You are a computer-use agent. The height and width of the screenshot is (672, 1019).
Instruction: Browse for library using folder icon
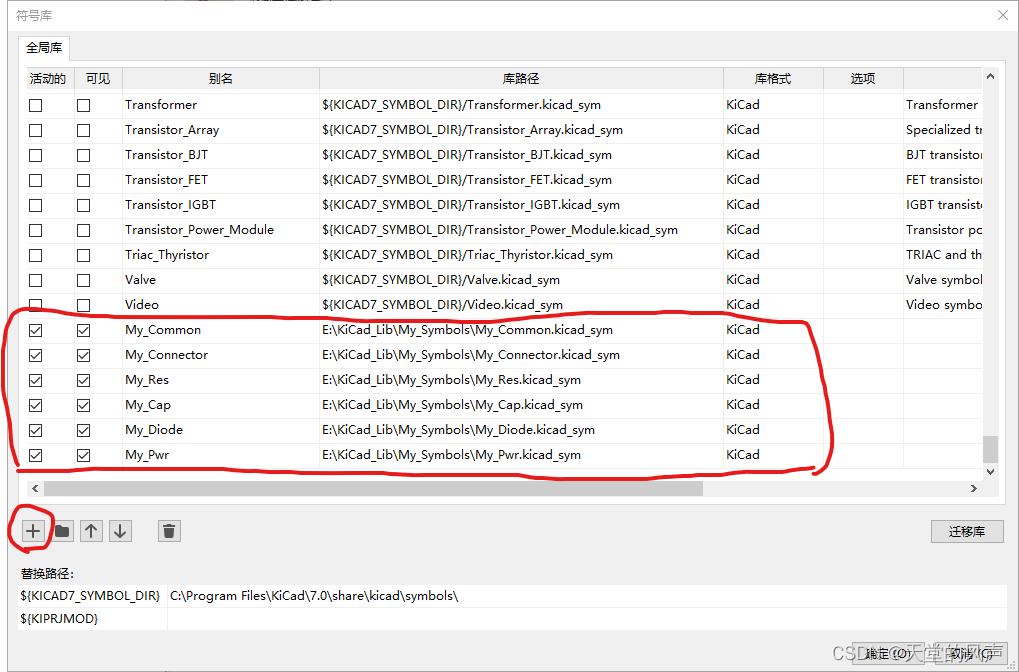(62, 531)
